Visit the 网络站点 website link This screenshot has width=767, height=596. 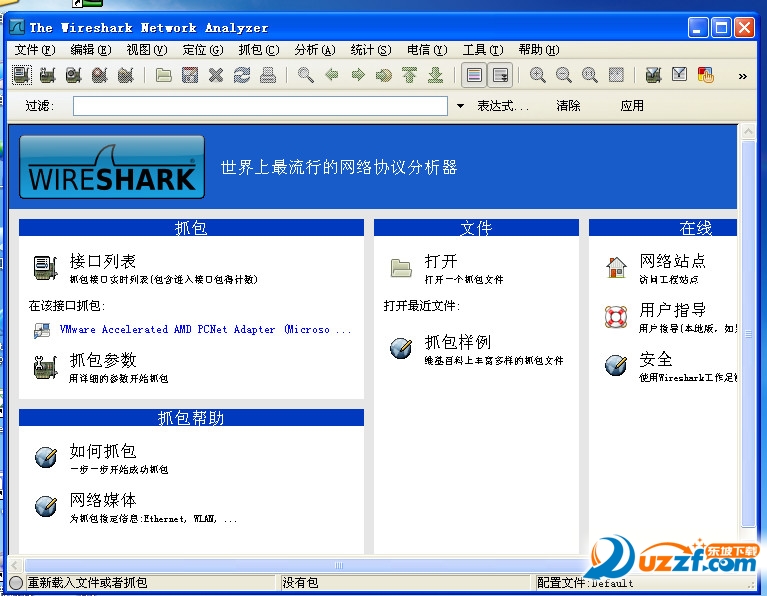click(672, 261)
